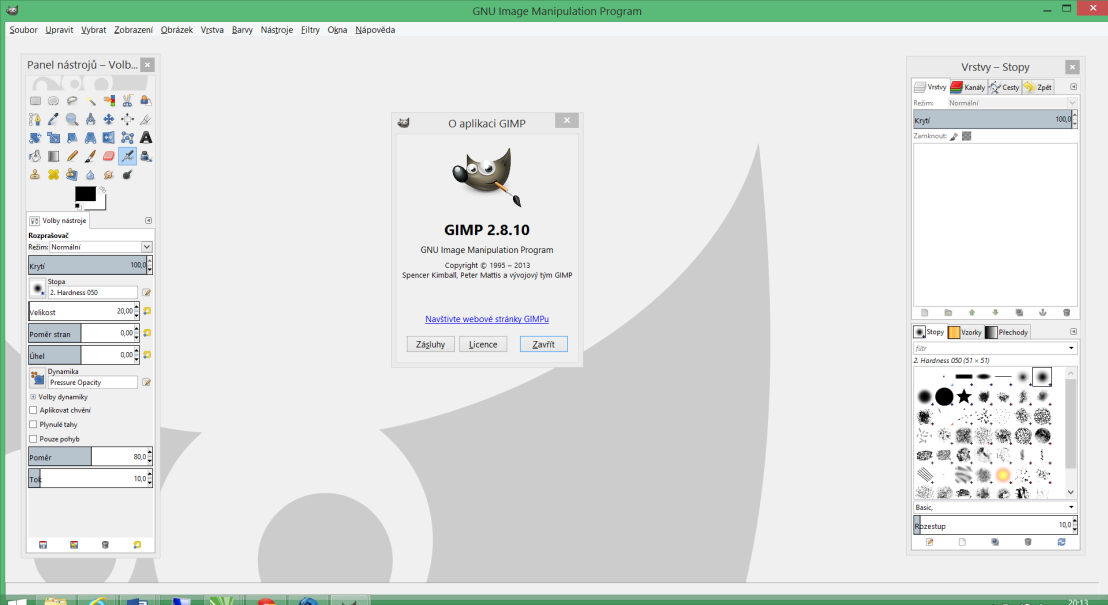Click edit dynamics icon next to Pressure Opacity
Screen dimensions: 1108x605
(146, 382)
